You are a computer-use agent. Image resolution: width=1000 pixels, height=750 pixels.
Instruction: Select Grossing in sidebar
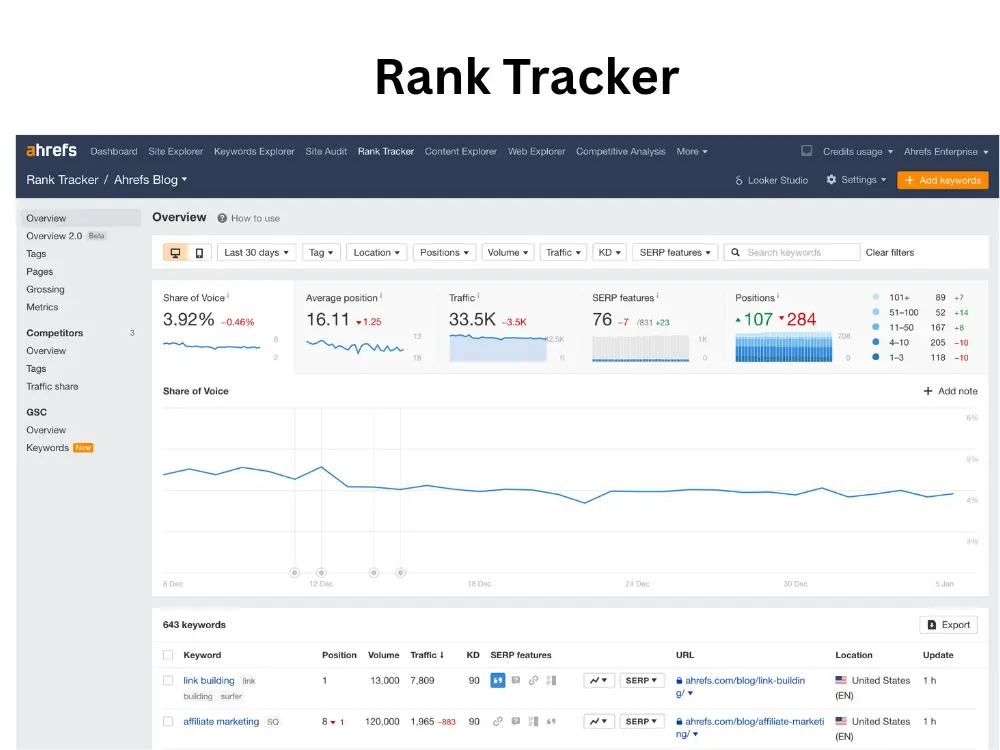(x=45, y=290)
